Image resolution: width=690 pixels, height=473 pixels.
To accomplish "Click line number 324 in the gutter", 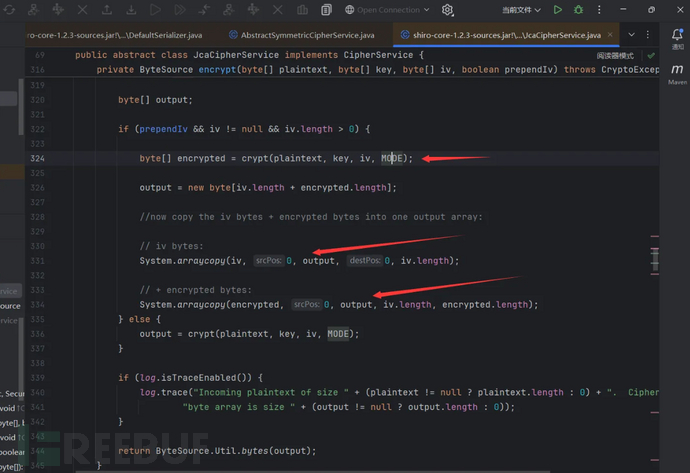I will [x=37, y=158].
